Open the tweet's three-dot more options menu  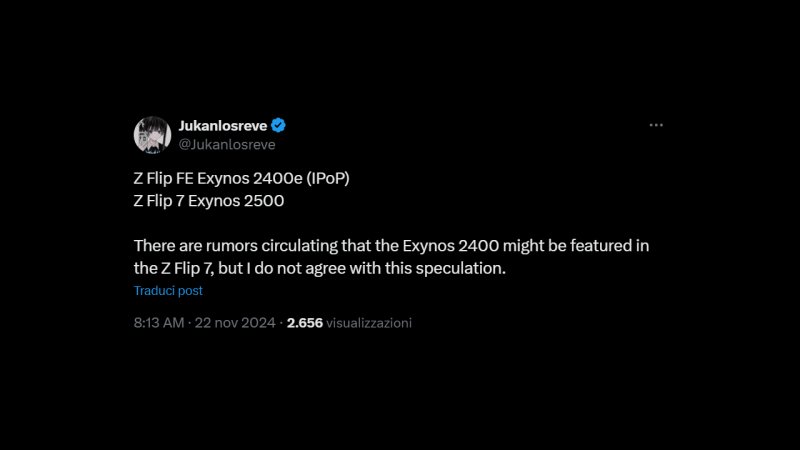coord(656,125)
